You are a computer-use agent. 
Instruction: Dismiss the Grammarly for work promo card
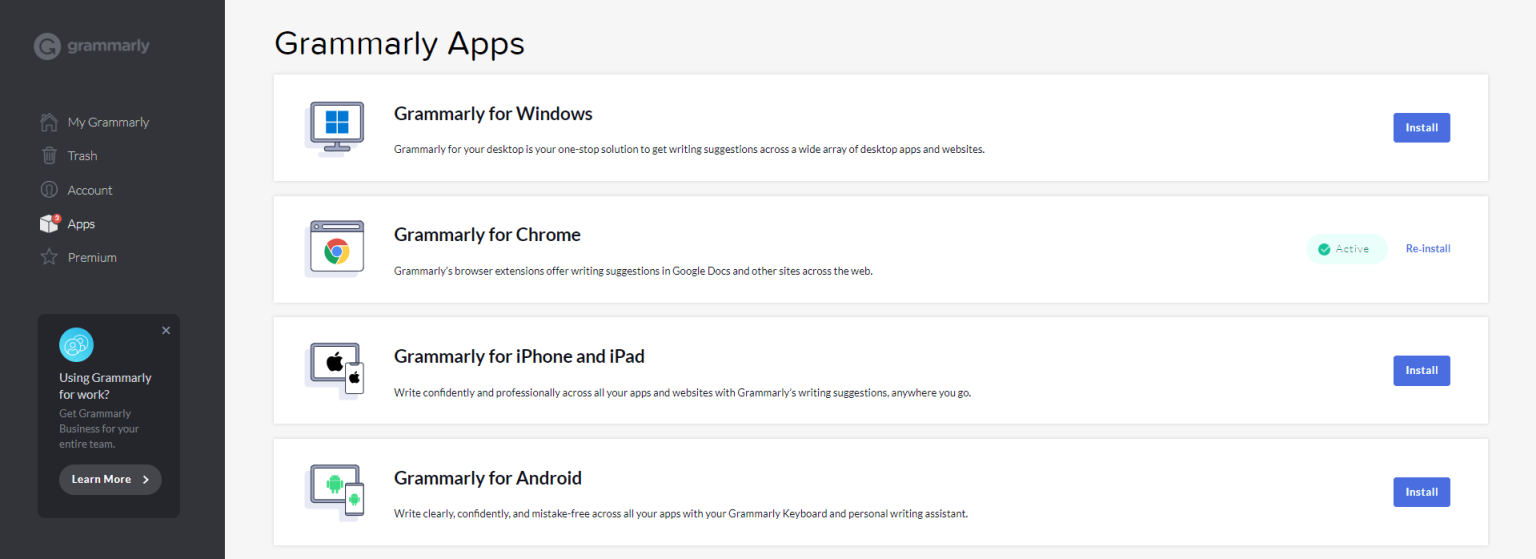(x=166, y=330)
